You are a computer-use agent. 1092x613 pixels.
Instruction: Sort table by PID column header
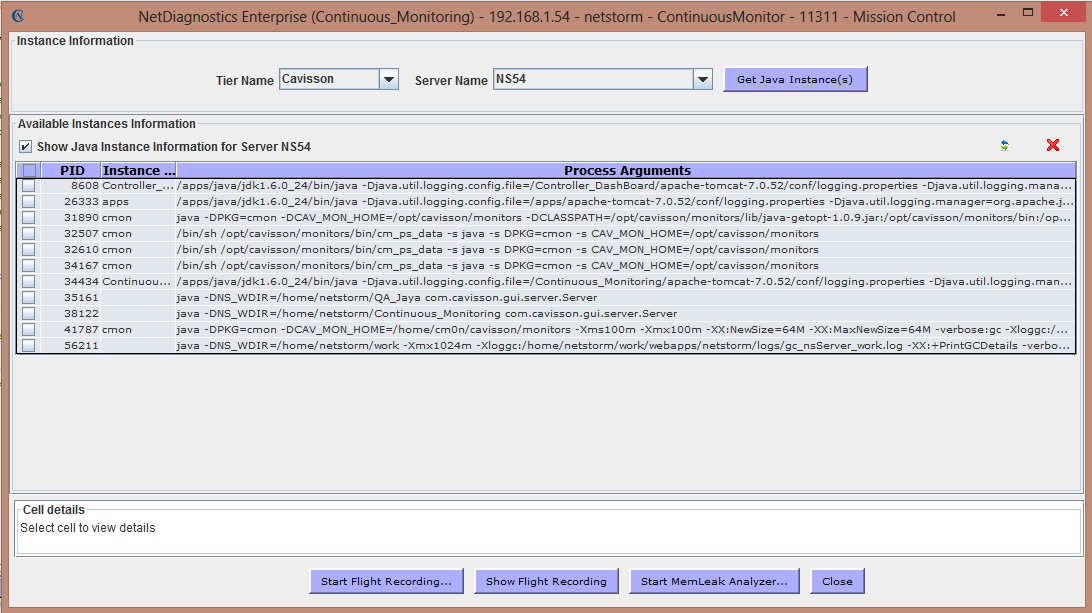(71, 171)
